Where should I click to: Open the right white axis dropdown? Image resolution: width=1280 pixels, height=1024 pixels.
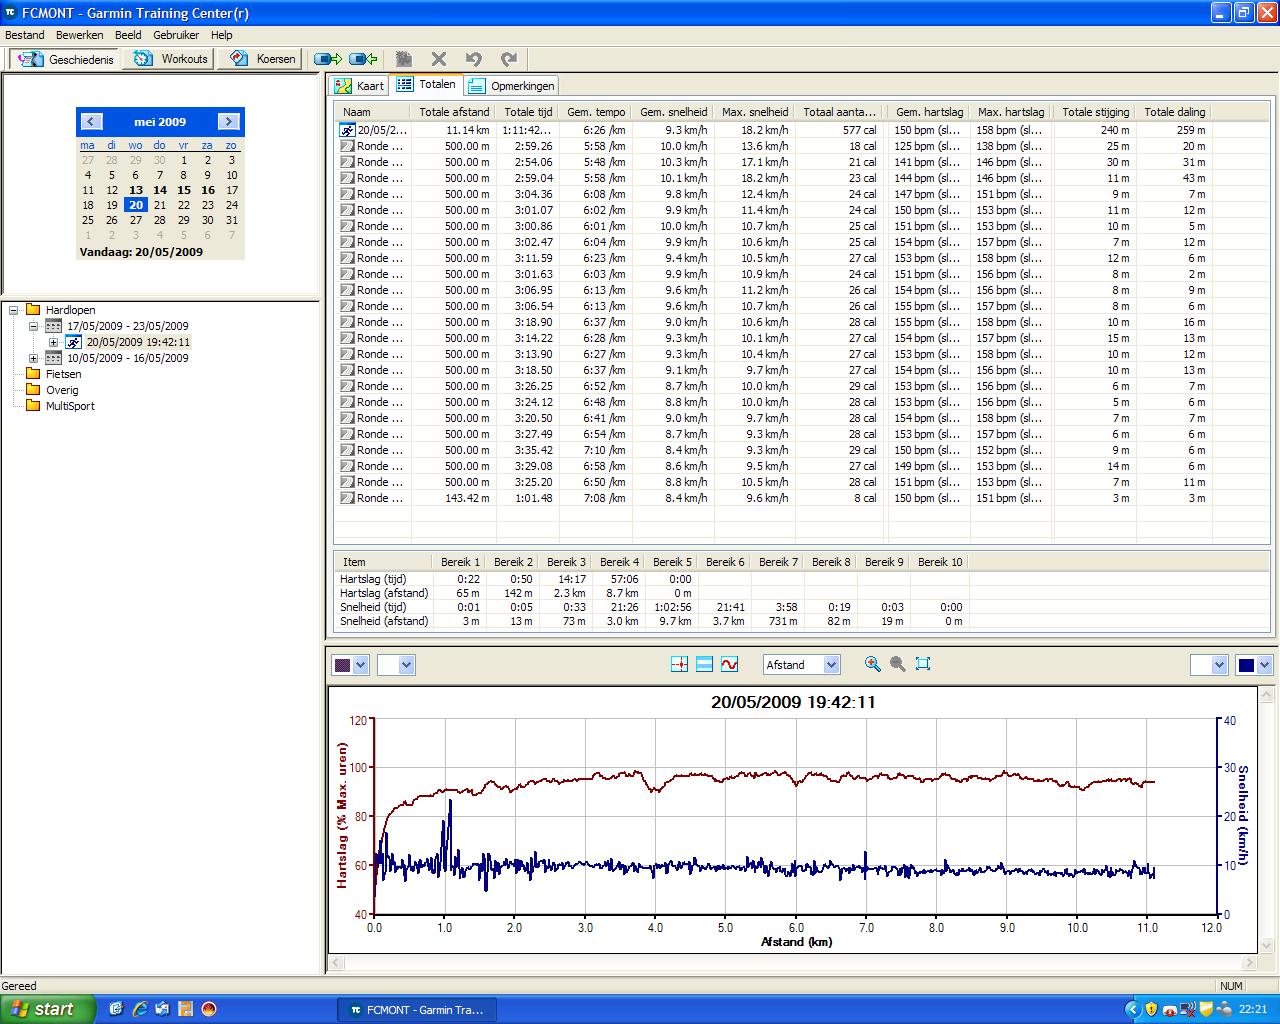point(1218,665)
